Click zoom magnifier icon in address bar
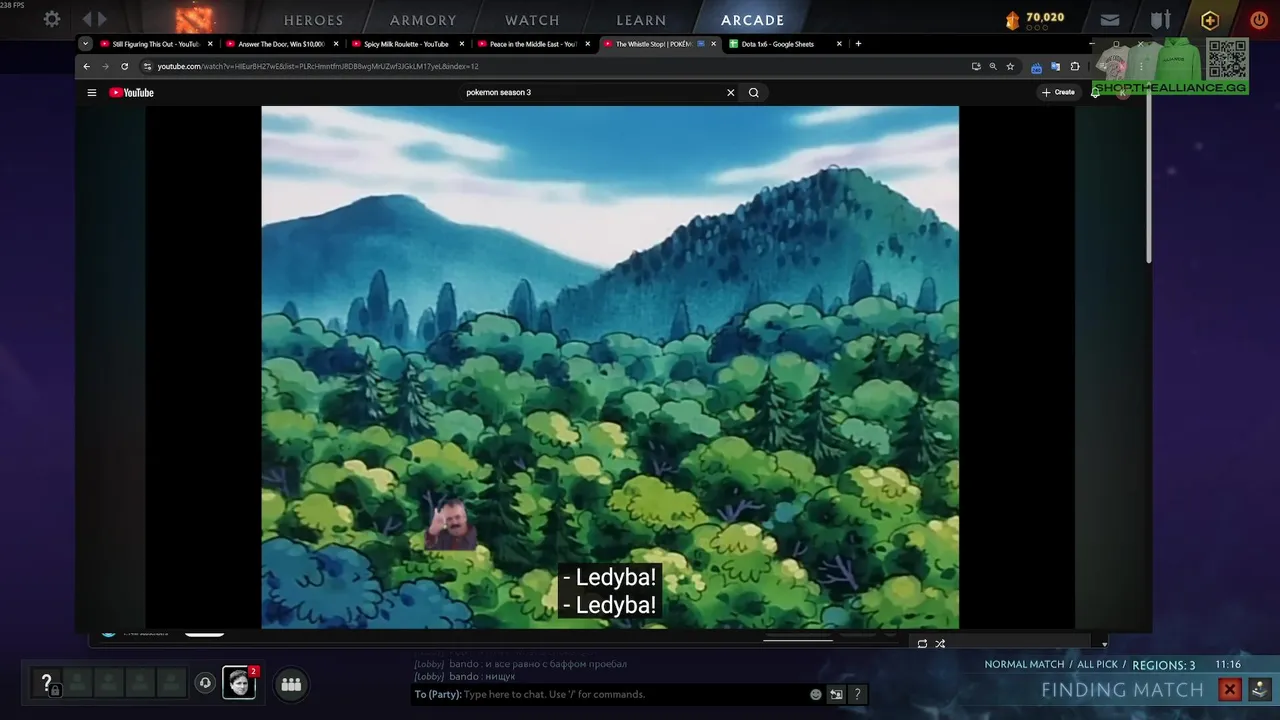1280x720 pixels. [993, 66]
